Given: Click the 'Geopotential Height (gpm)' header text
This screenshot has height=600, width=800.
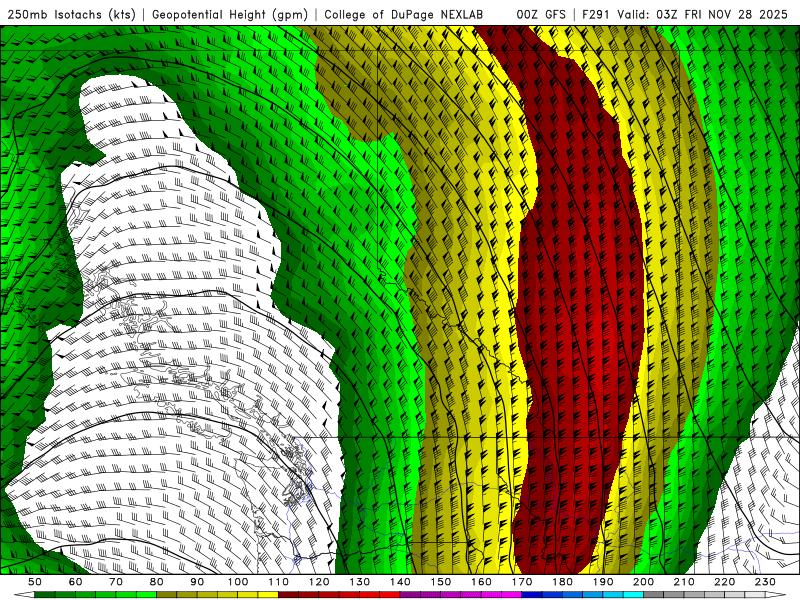Looking at the screenshot, I should [230, 15].
